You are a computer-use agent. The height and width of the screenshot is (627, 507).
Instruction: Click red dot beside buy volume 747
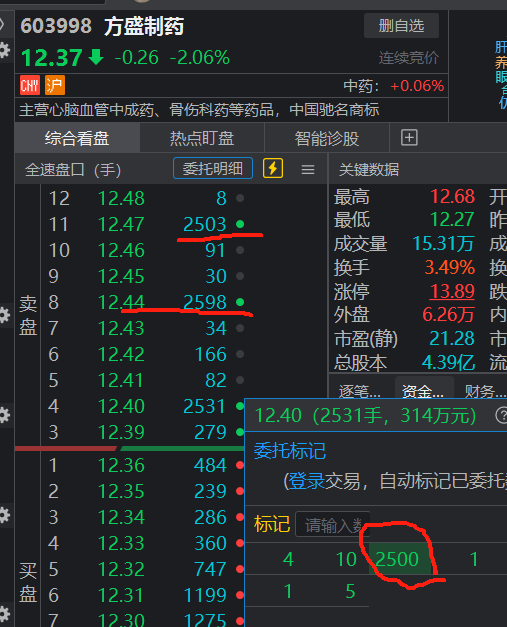[240, 569]
